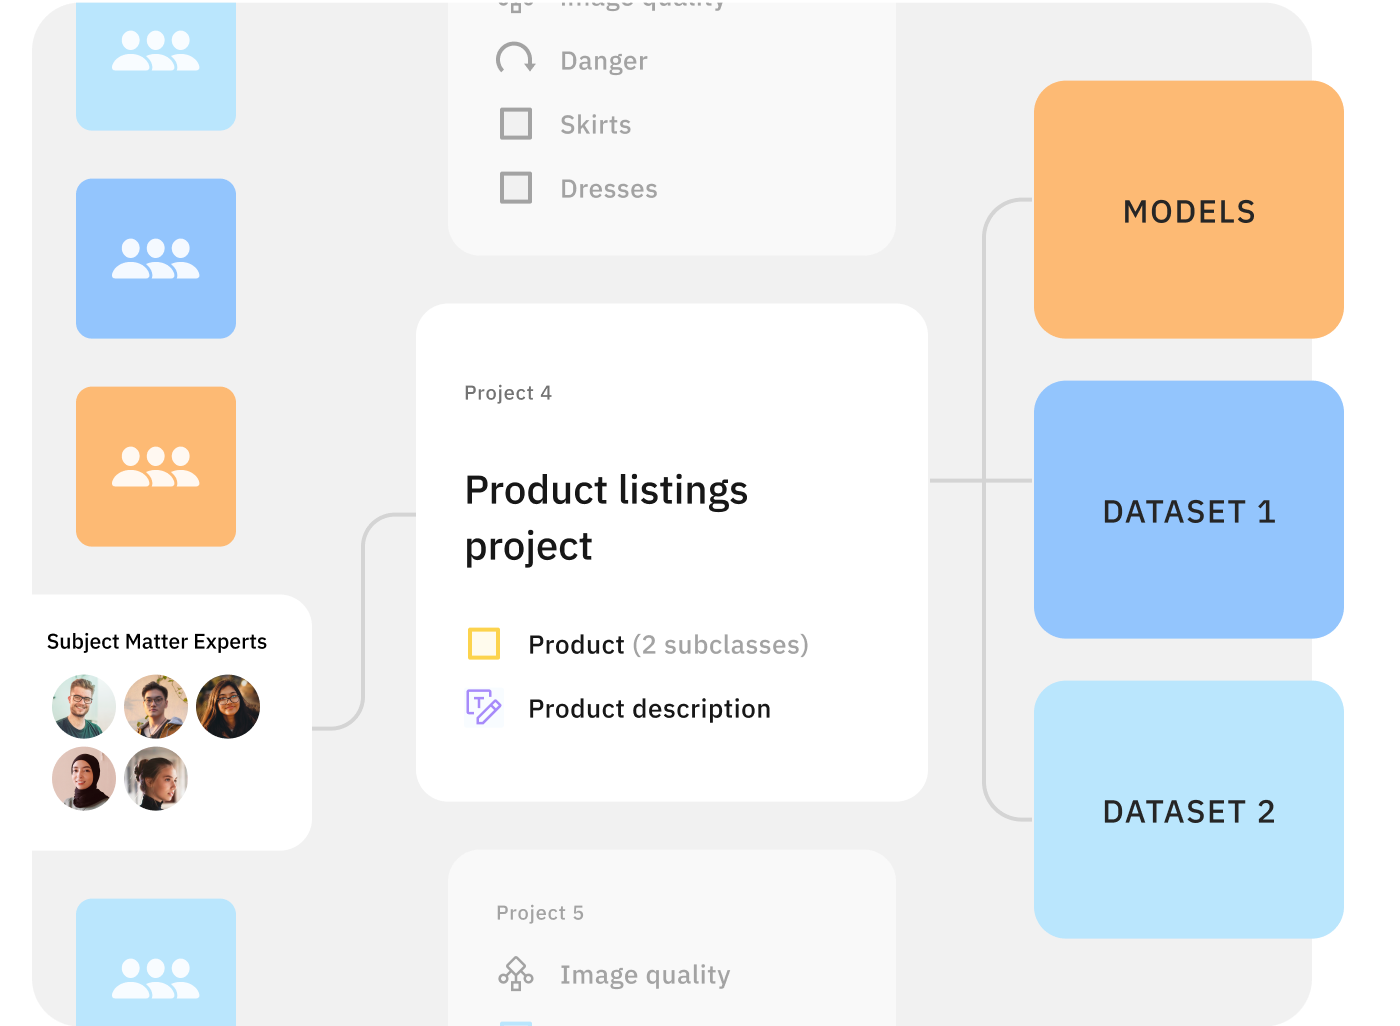Screen dimensions: 1400x1026
Task: Select the DATASET 1 tab
Action: click(1188, 511)
